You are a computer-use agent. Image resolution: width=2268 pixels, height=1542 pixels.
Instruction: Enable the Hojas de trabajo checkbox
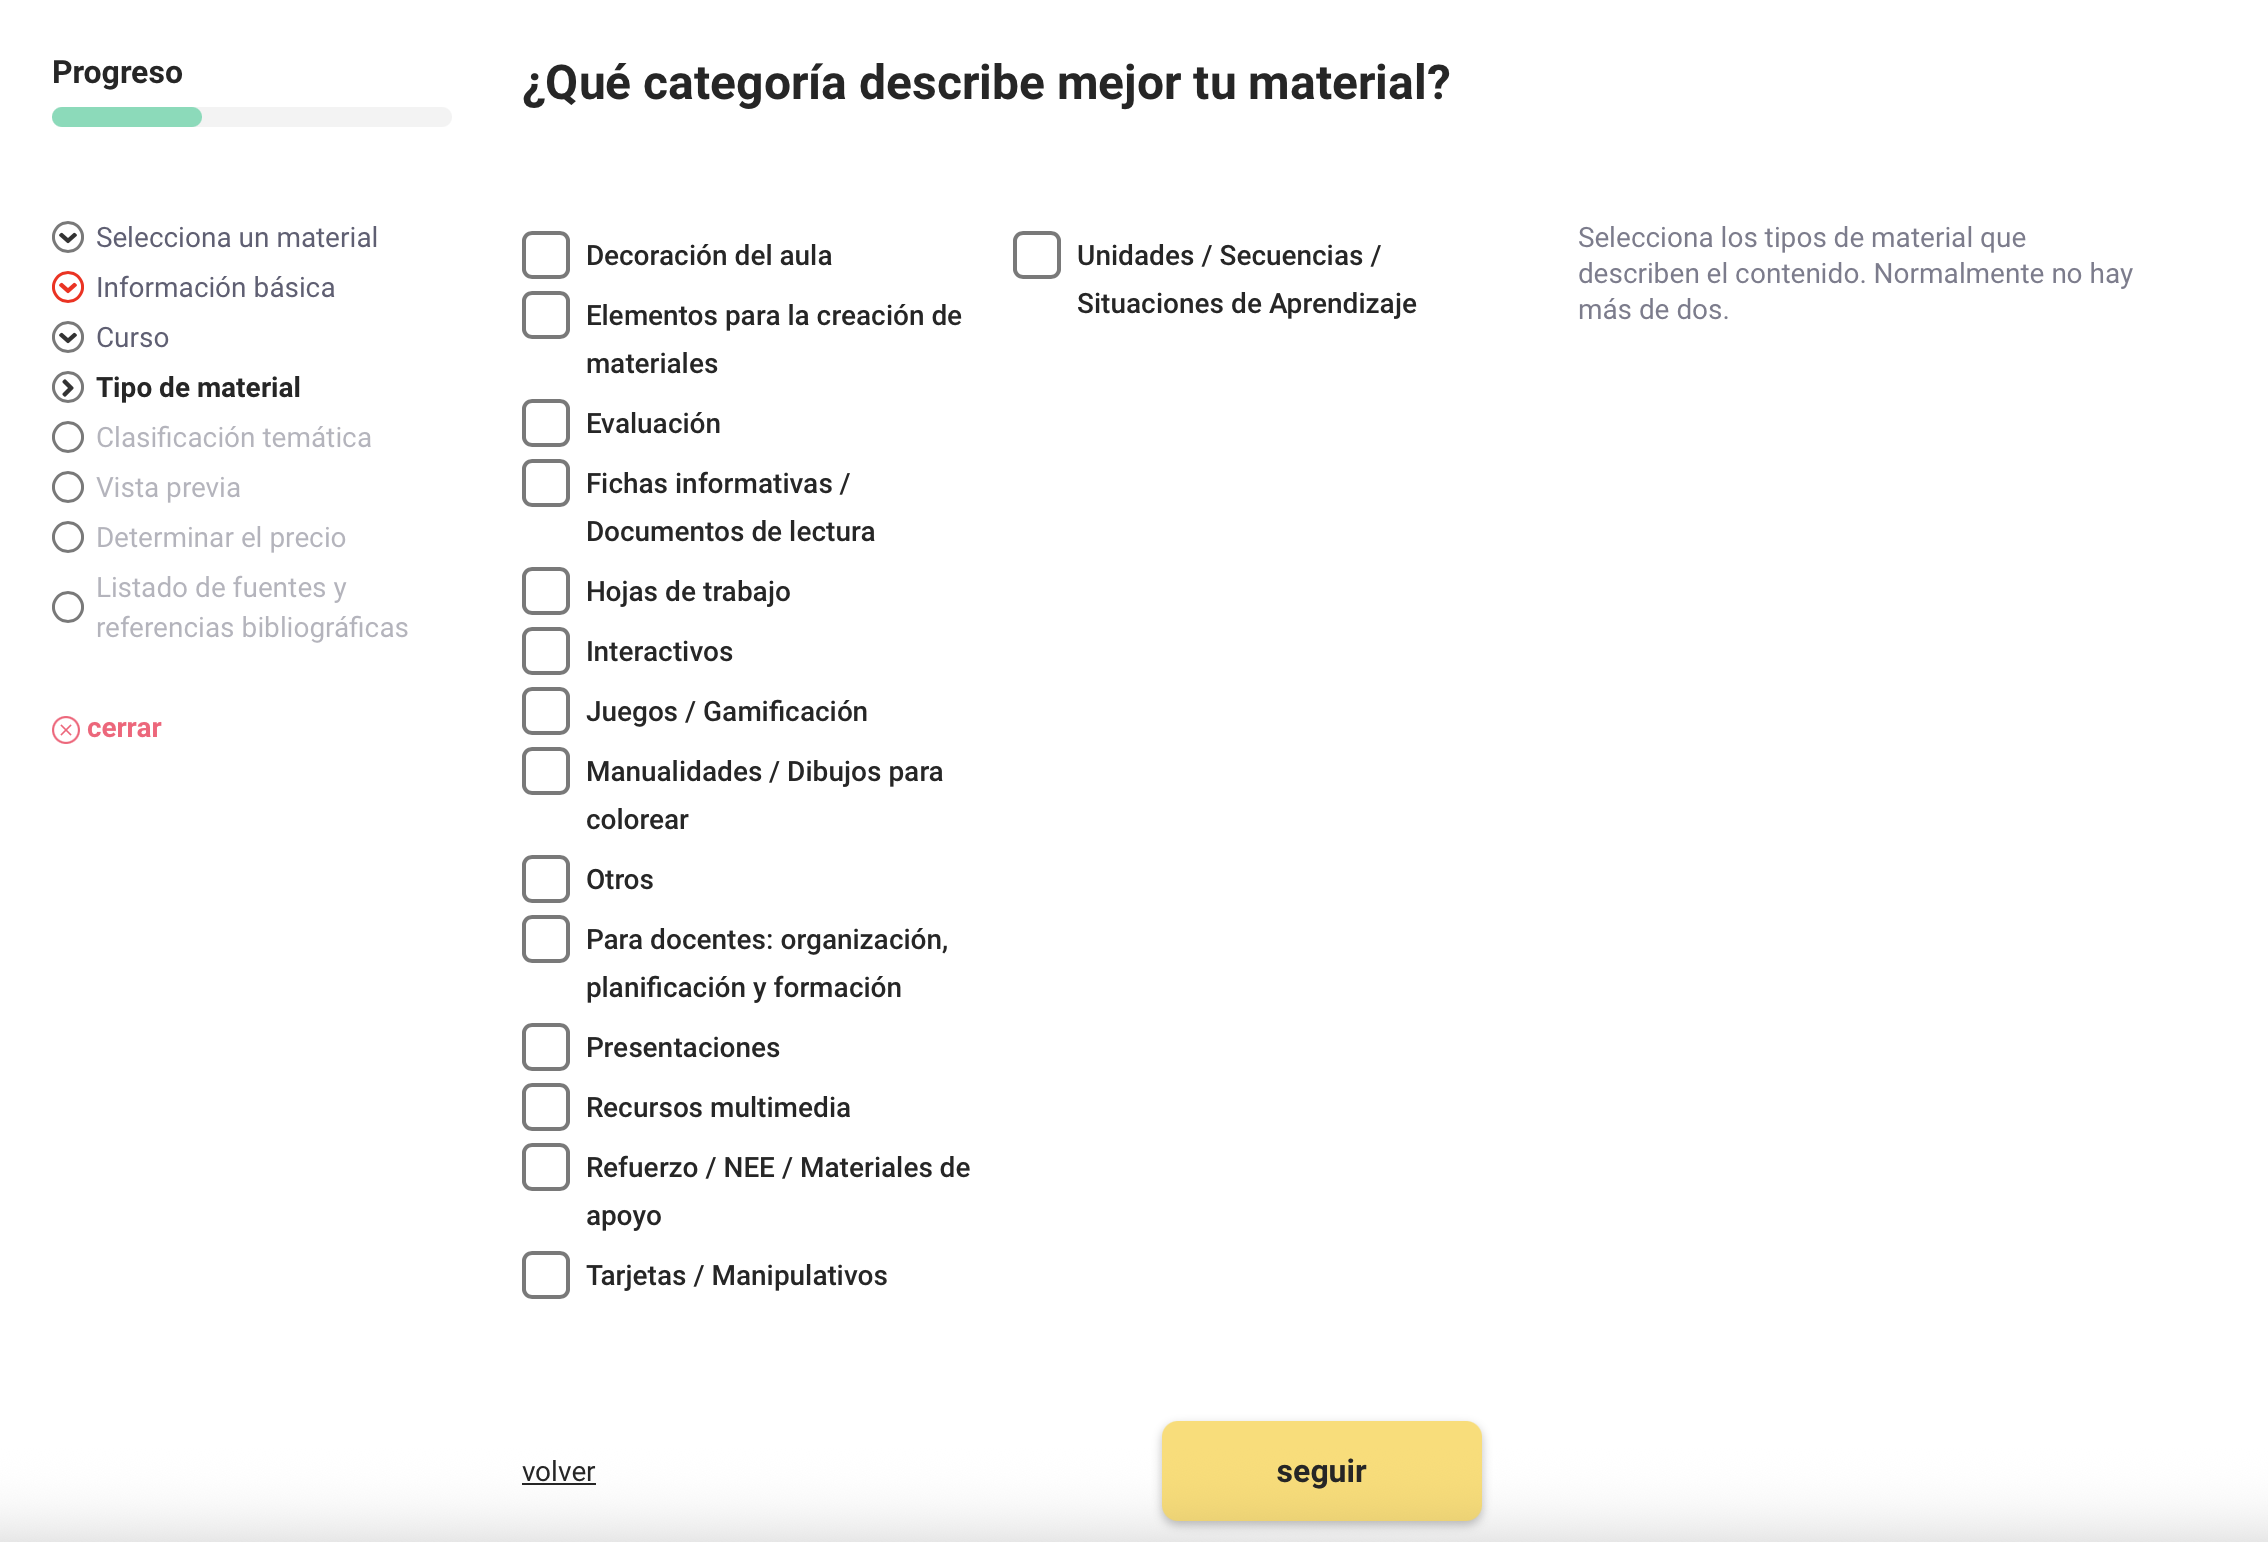tap(546, 591)
